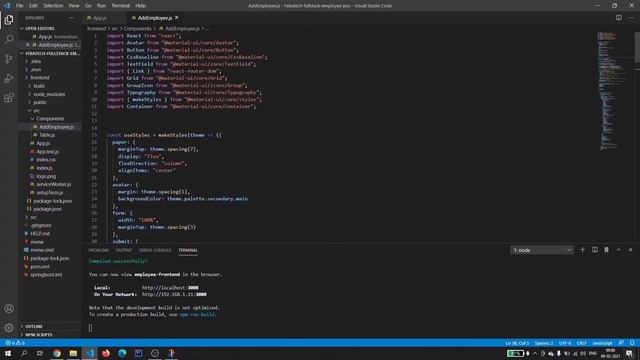Image resolution: width=640 pixels, height=360 pixels.
Task: Open HELP.md in the explorer tree
Action: (x=40, y=233)
